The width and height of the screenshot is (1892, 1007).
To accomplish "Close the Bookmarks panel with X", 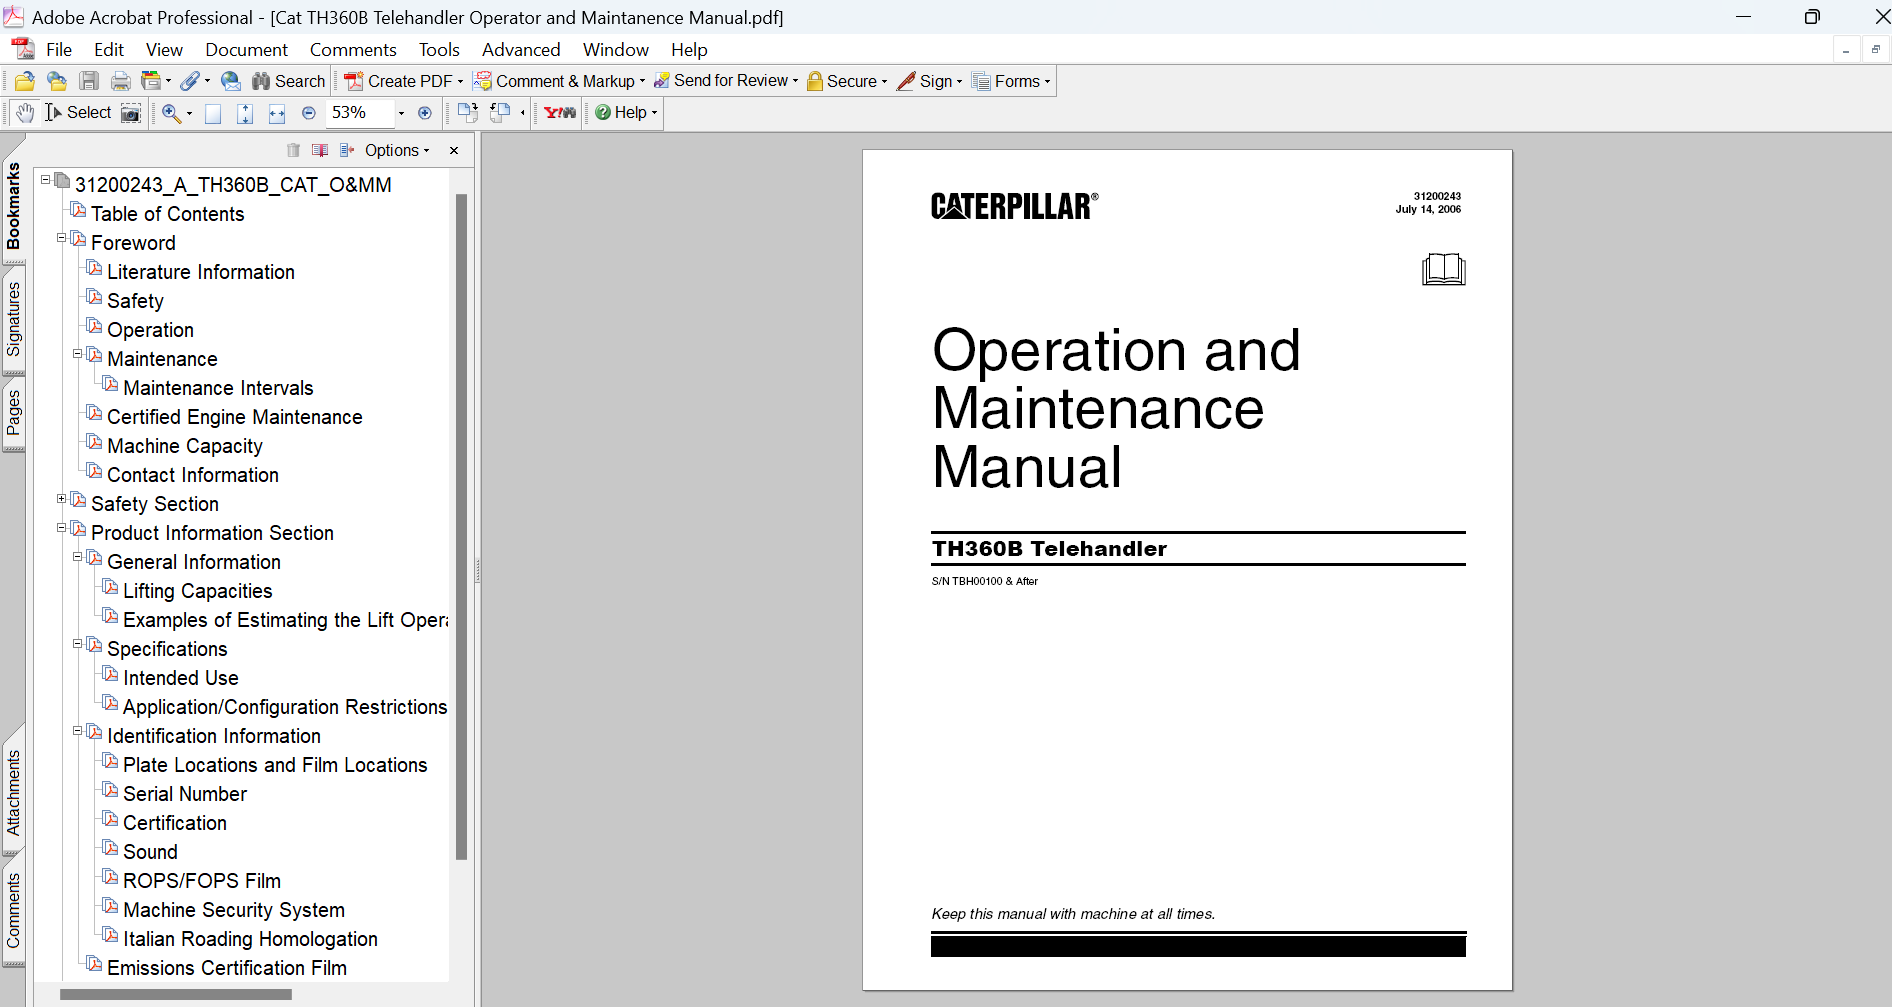I will click(x=454, y=150).
